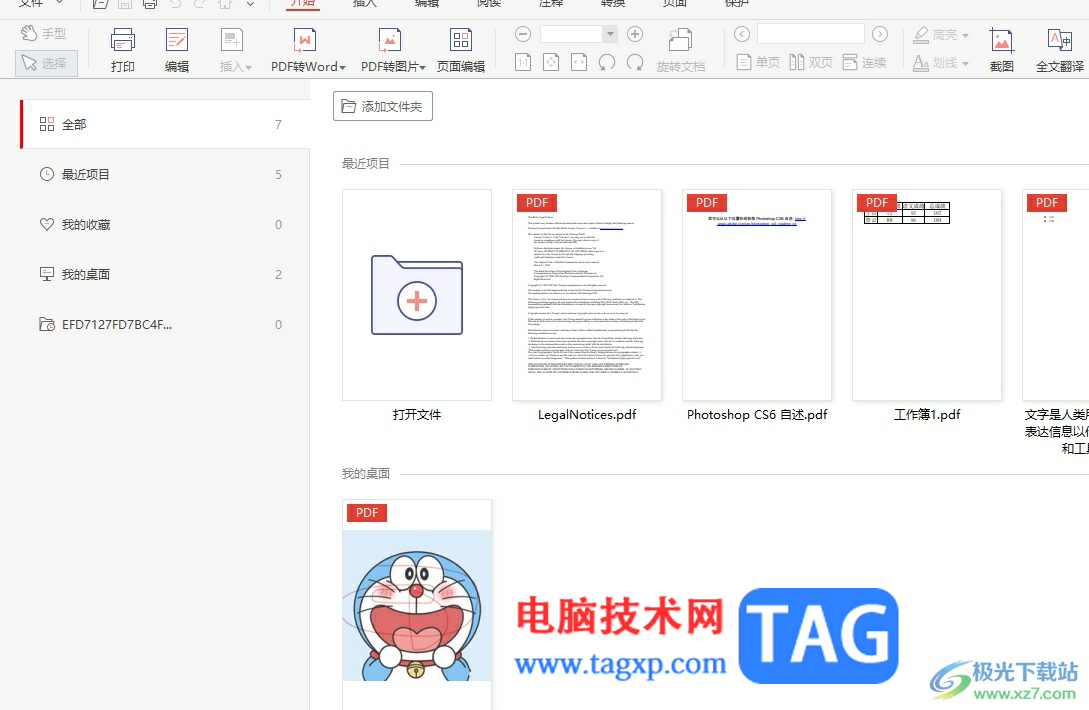Click the heart icon beside 我的收藏
Image resolution: width=1089 pixels, height=710 pixels.
47,224
